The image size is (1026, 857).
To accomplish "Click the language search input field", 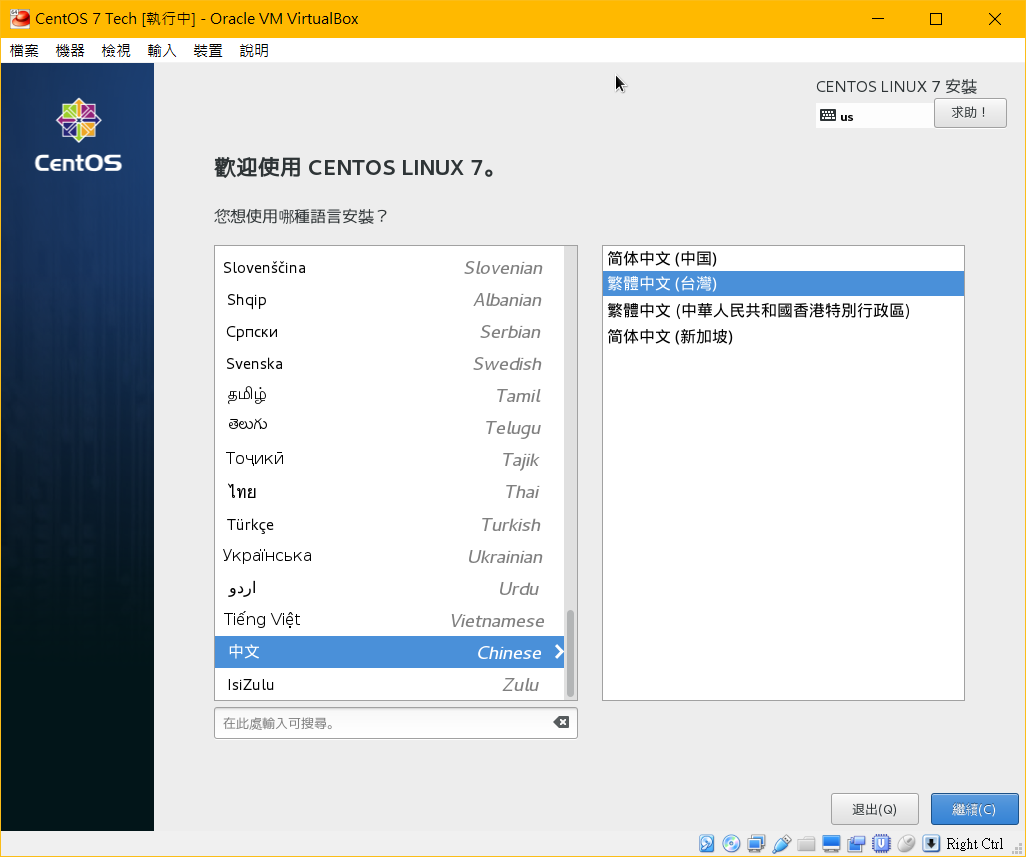I will (380, 723).
